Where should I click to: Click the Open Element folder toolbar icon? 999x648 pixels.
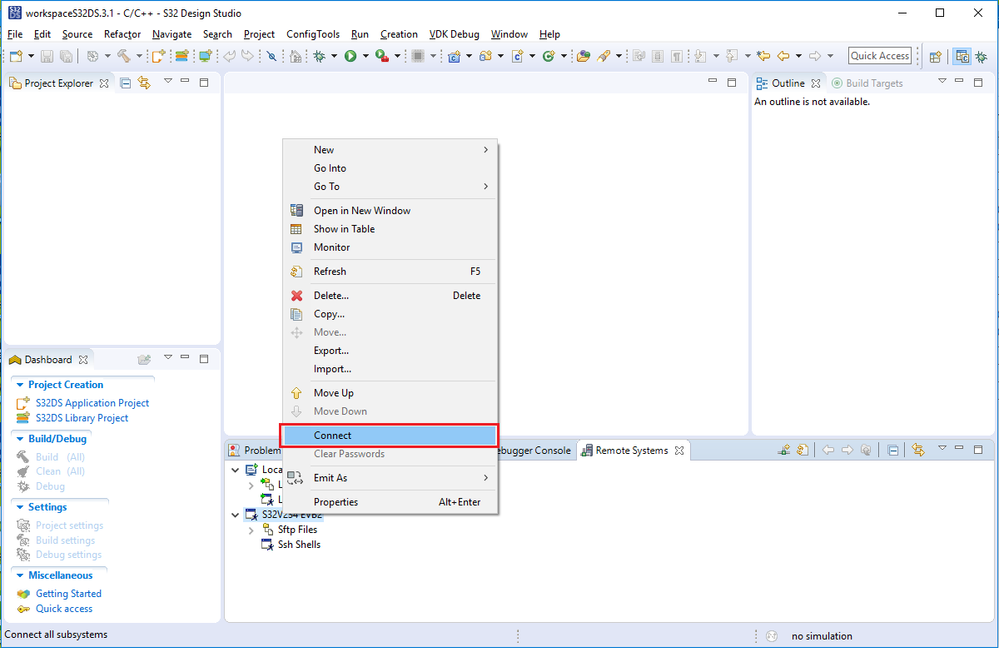[584, 56]
